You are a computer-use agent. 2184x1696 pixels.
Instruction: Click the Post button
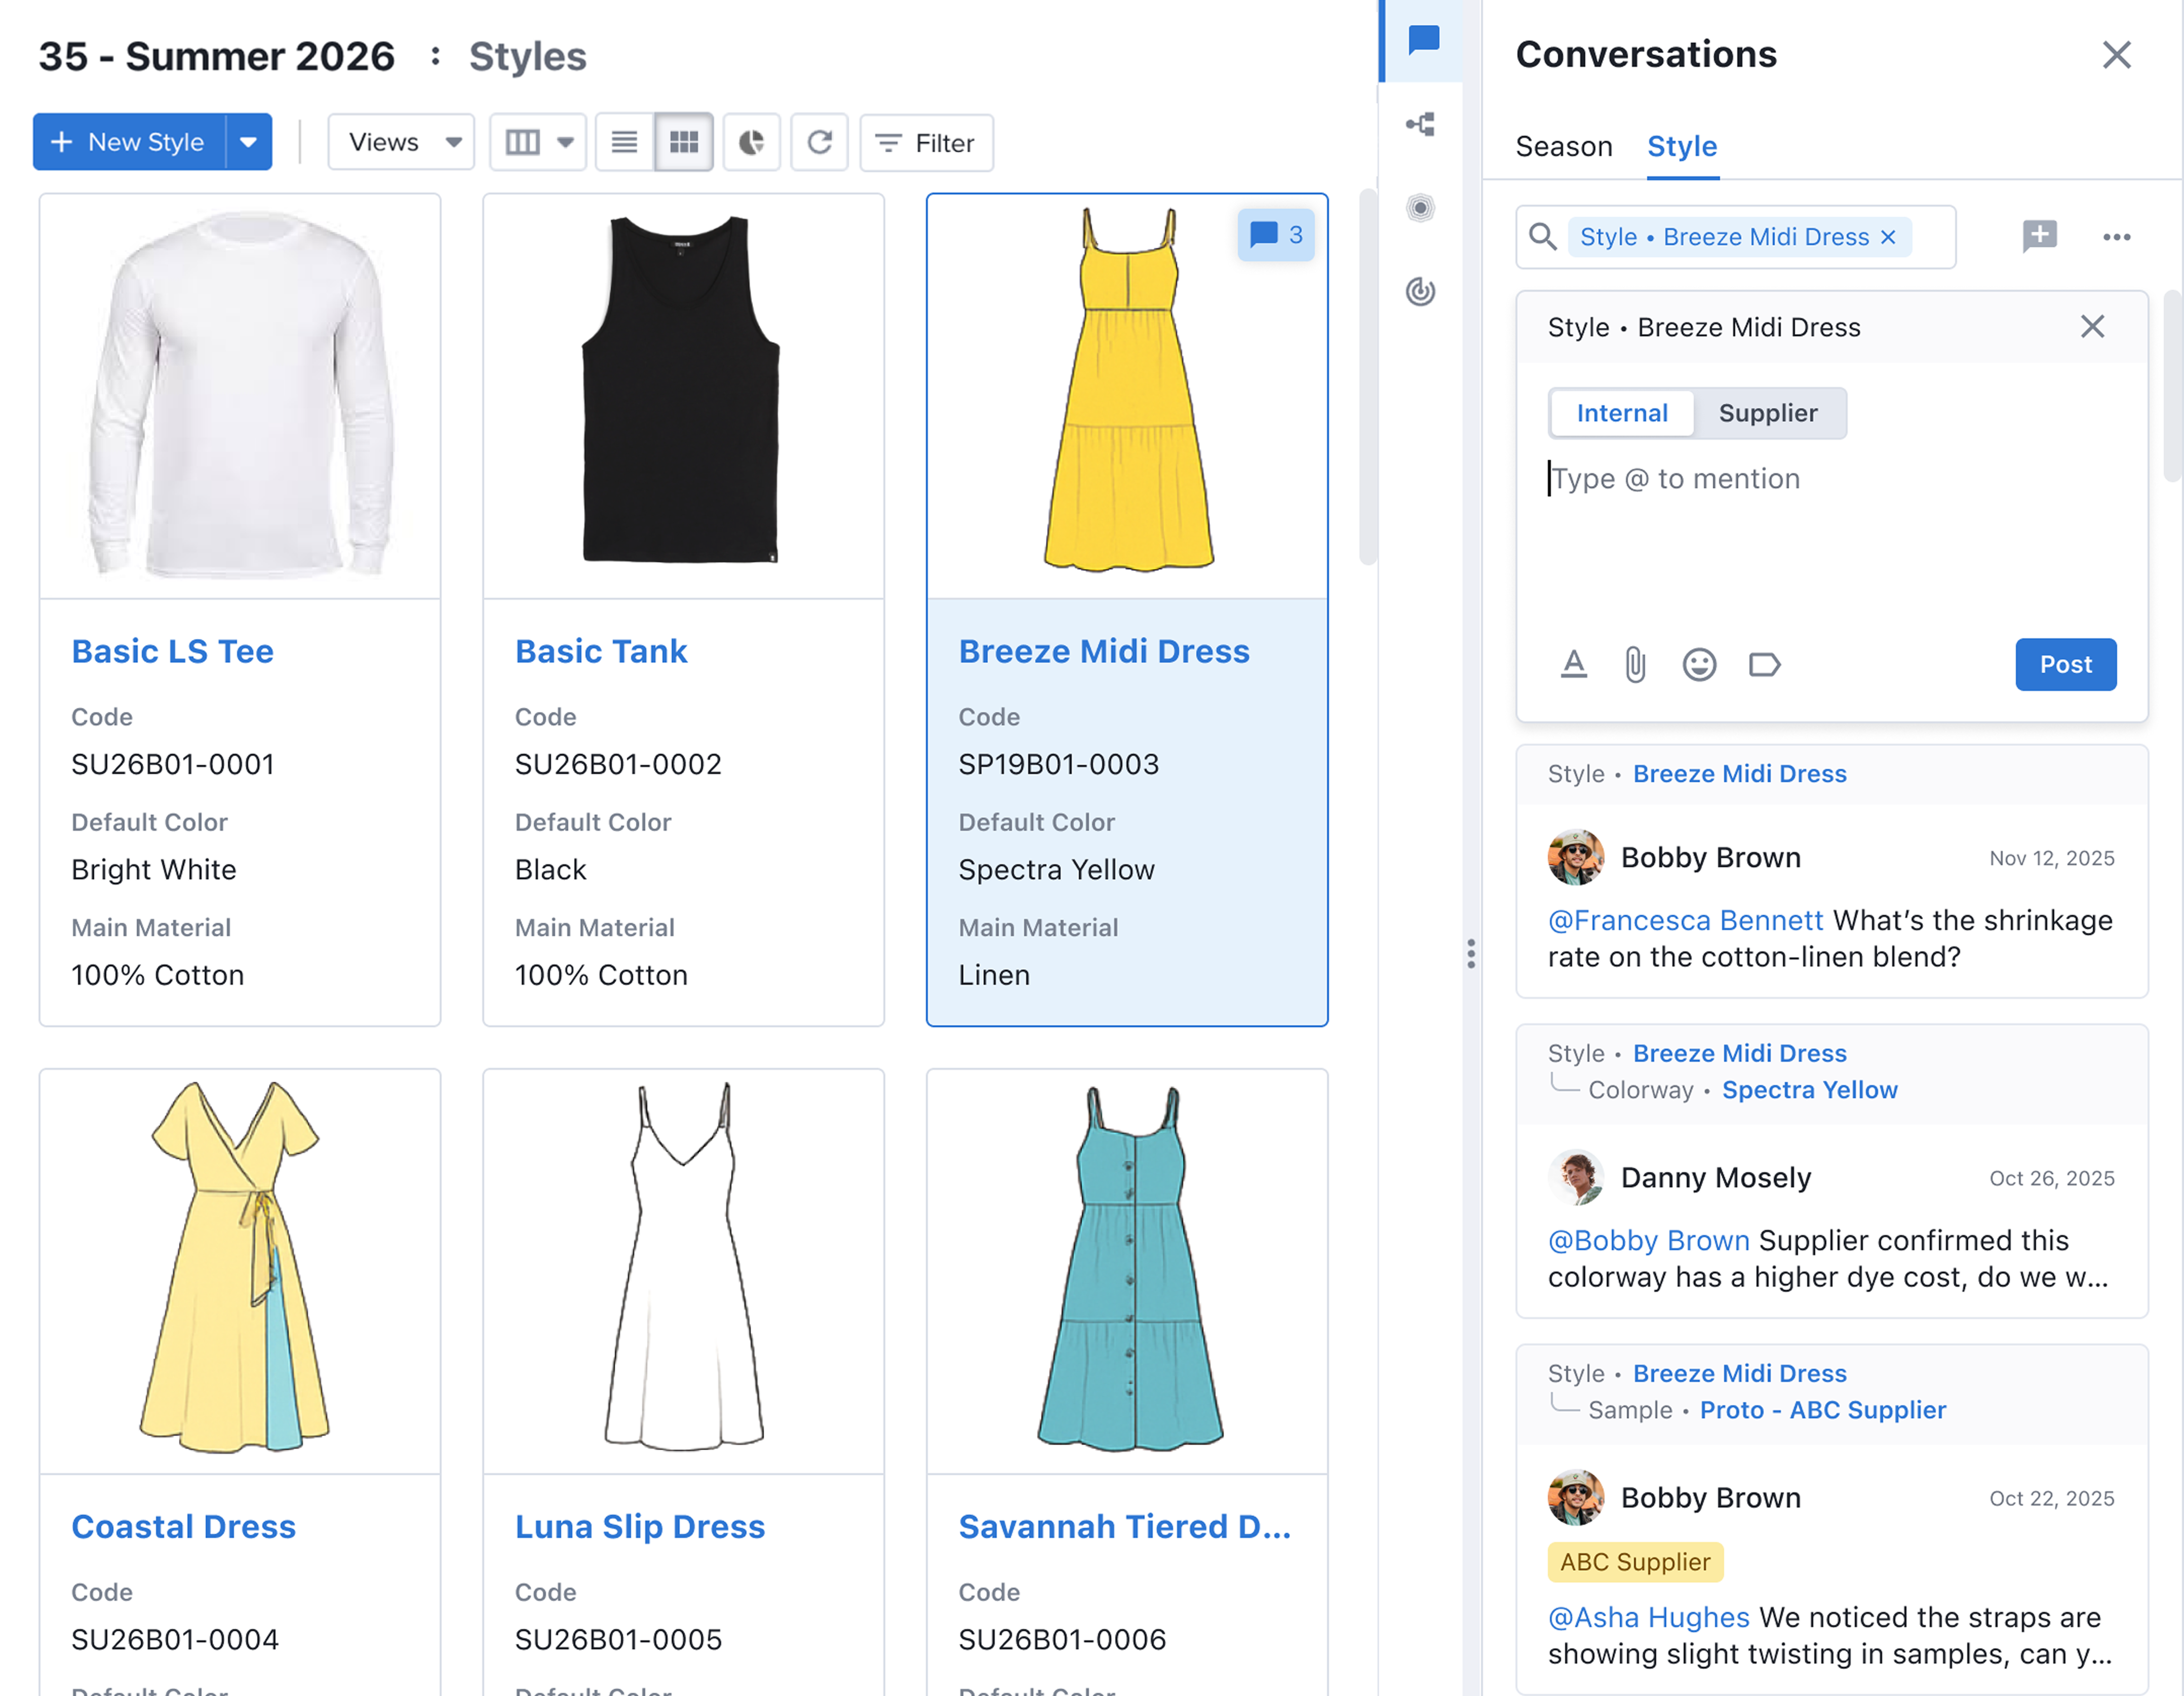(x=2065, y=665)
